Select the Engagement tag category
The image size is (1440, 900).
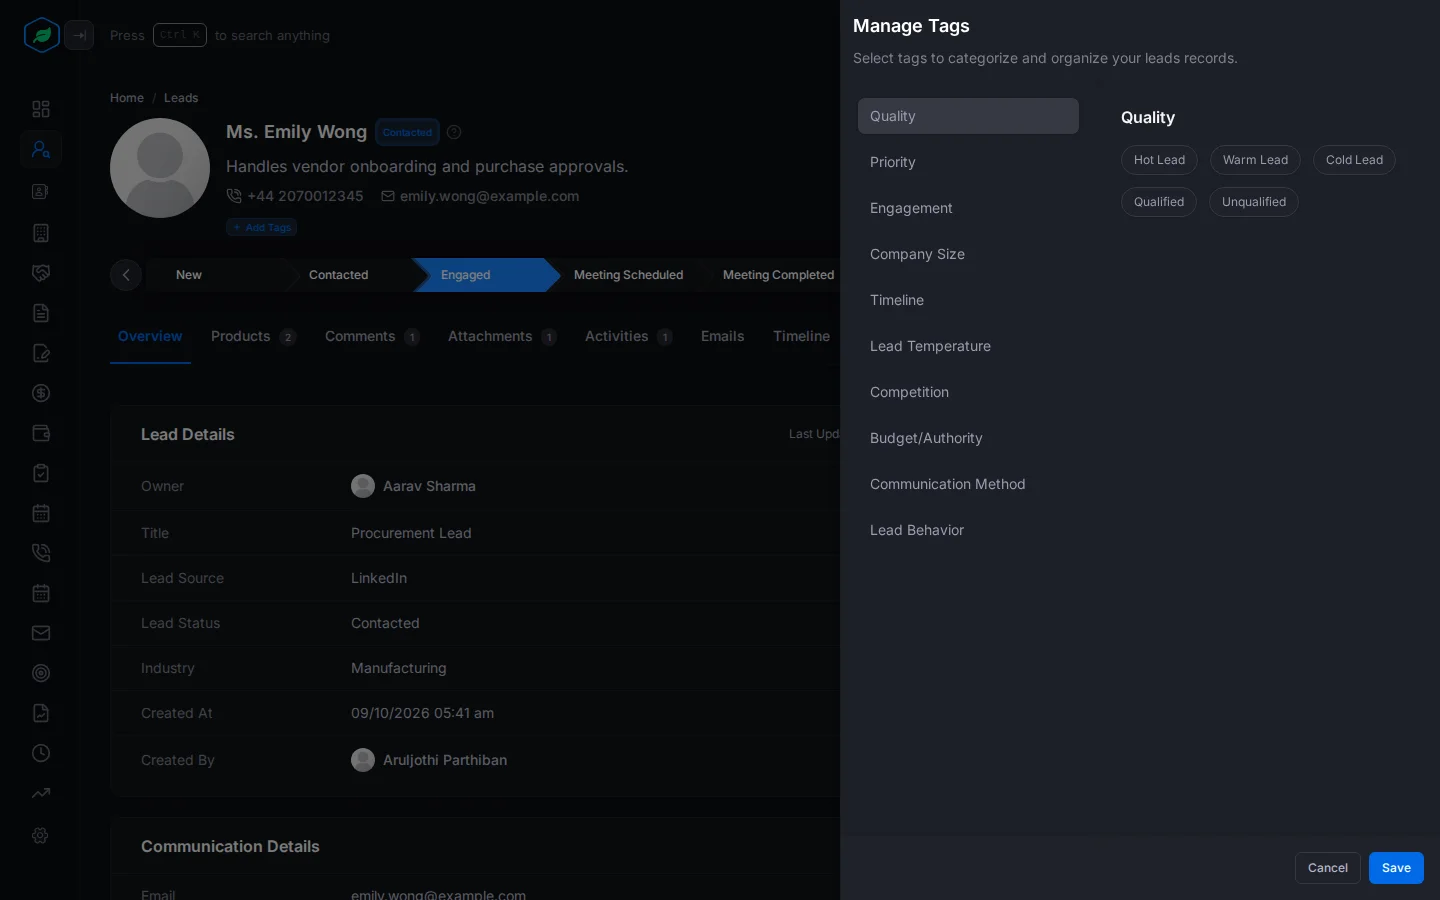pyautogui.click(x=968, y=208)
